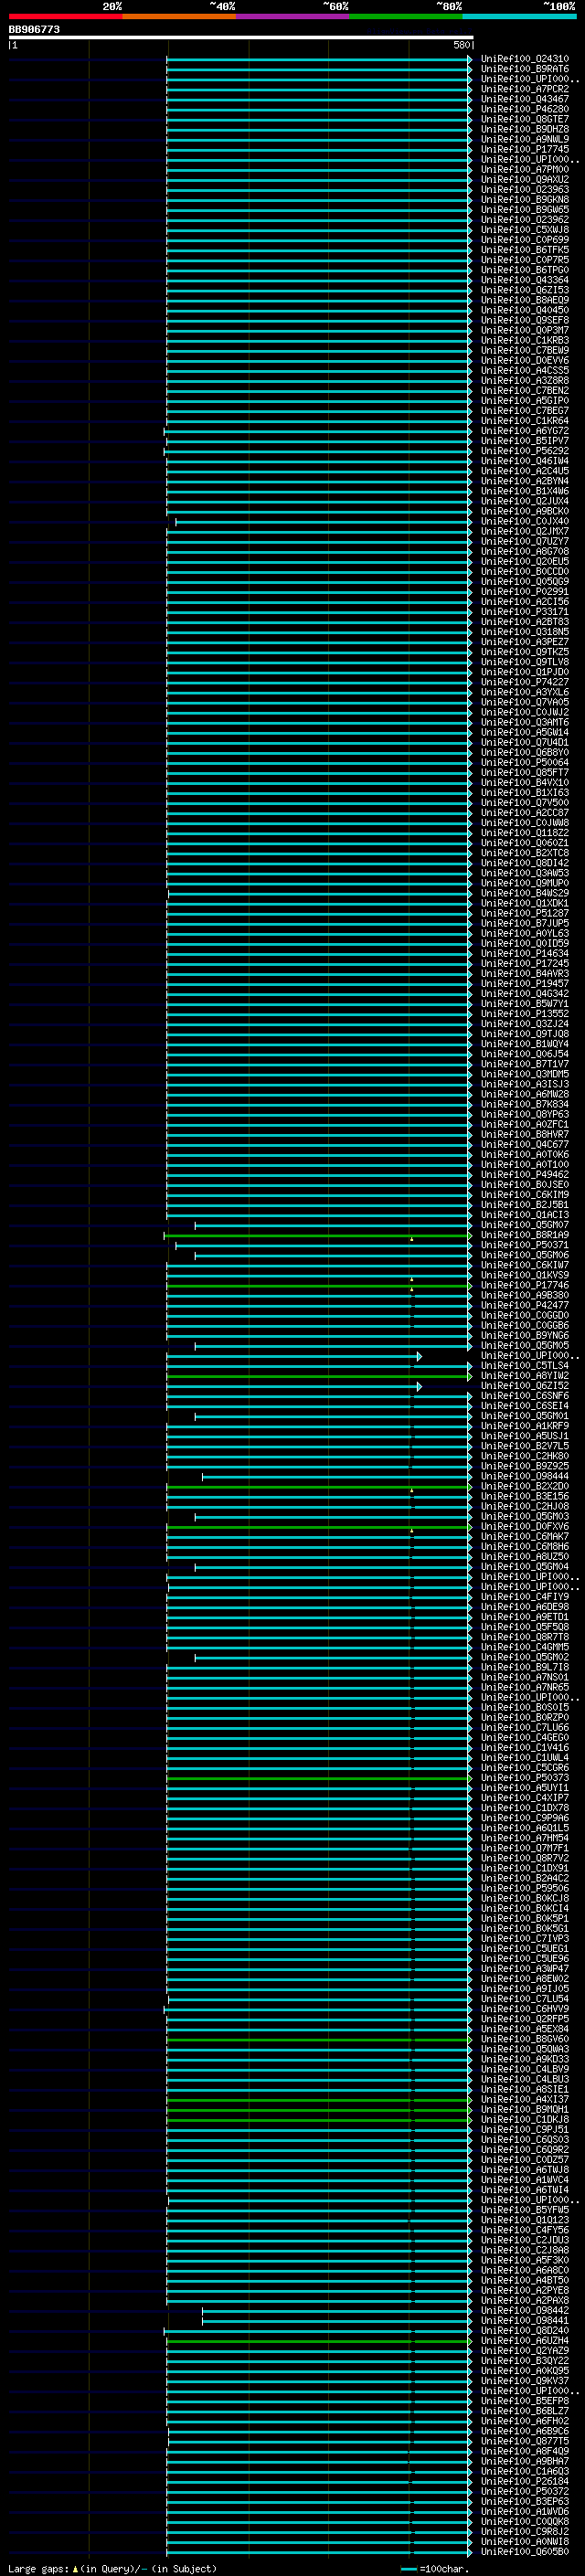Select the UniRef100_A1KRF9 label
This screenshot has width=585, height=2576.
(525, 1426)
